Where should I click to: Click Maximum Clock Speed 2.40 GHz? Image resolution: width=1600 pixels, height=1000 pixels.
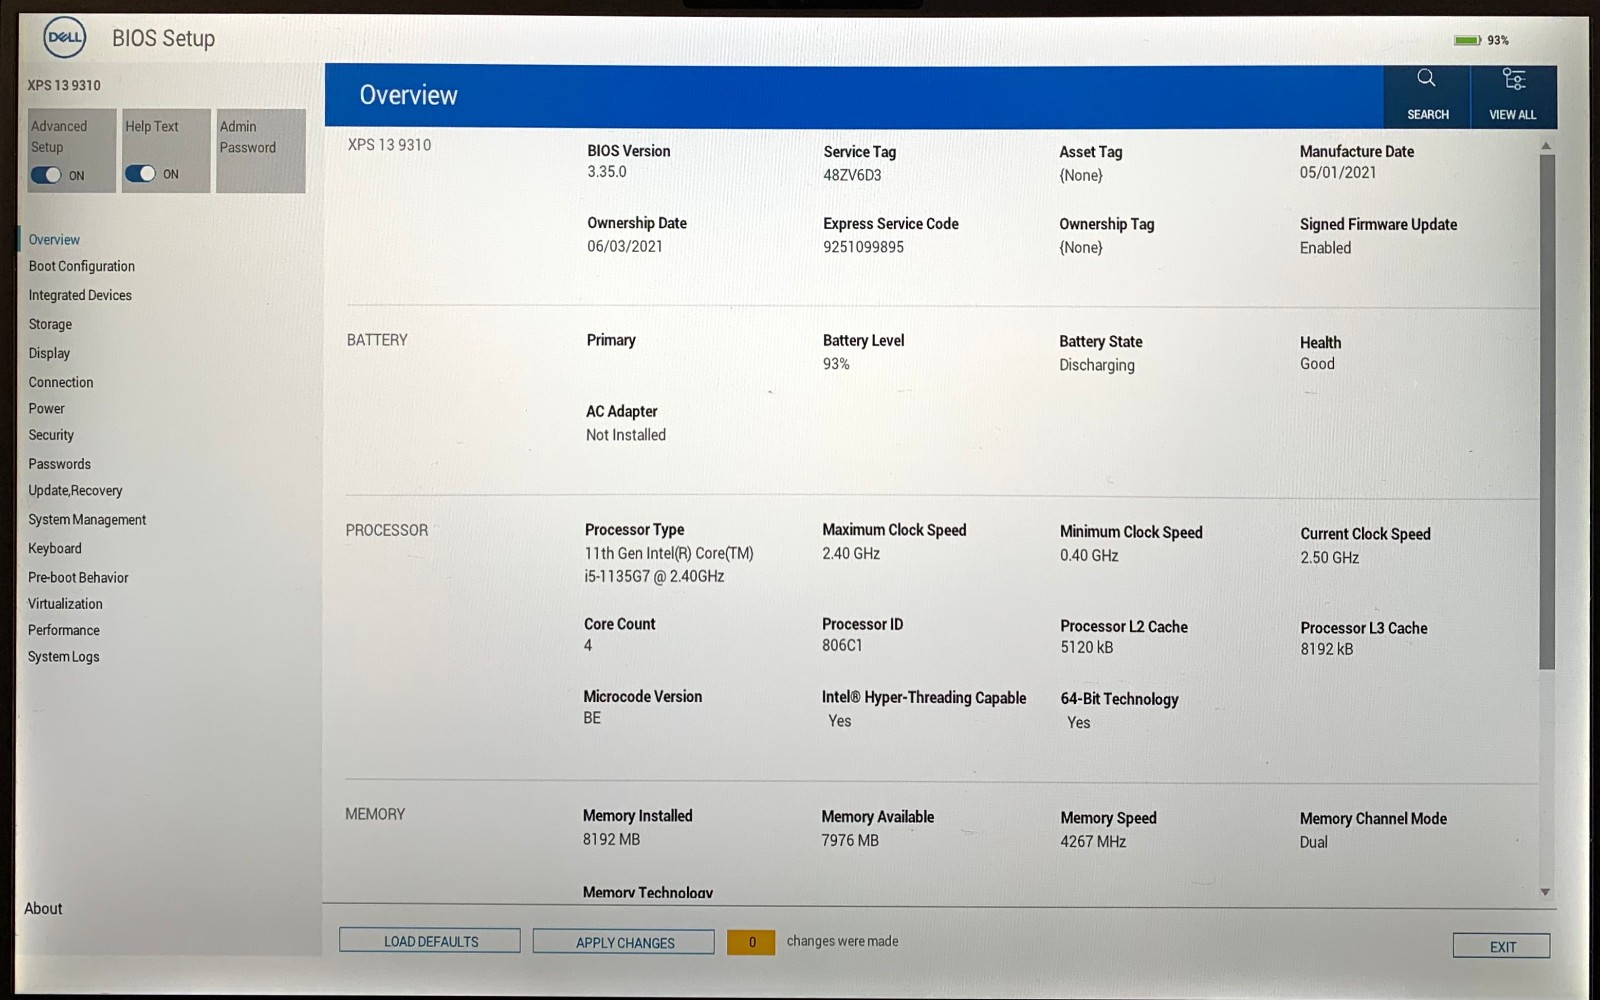pos(851,554)
